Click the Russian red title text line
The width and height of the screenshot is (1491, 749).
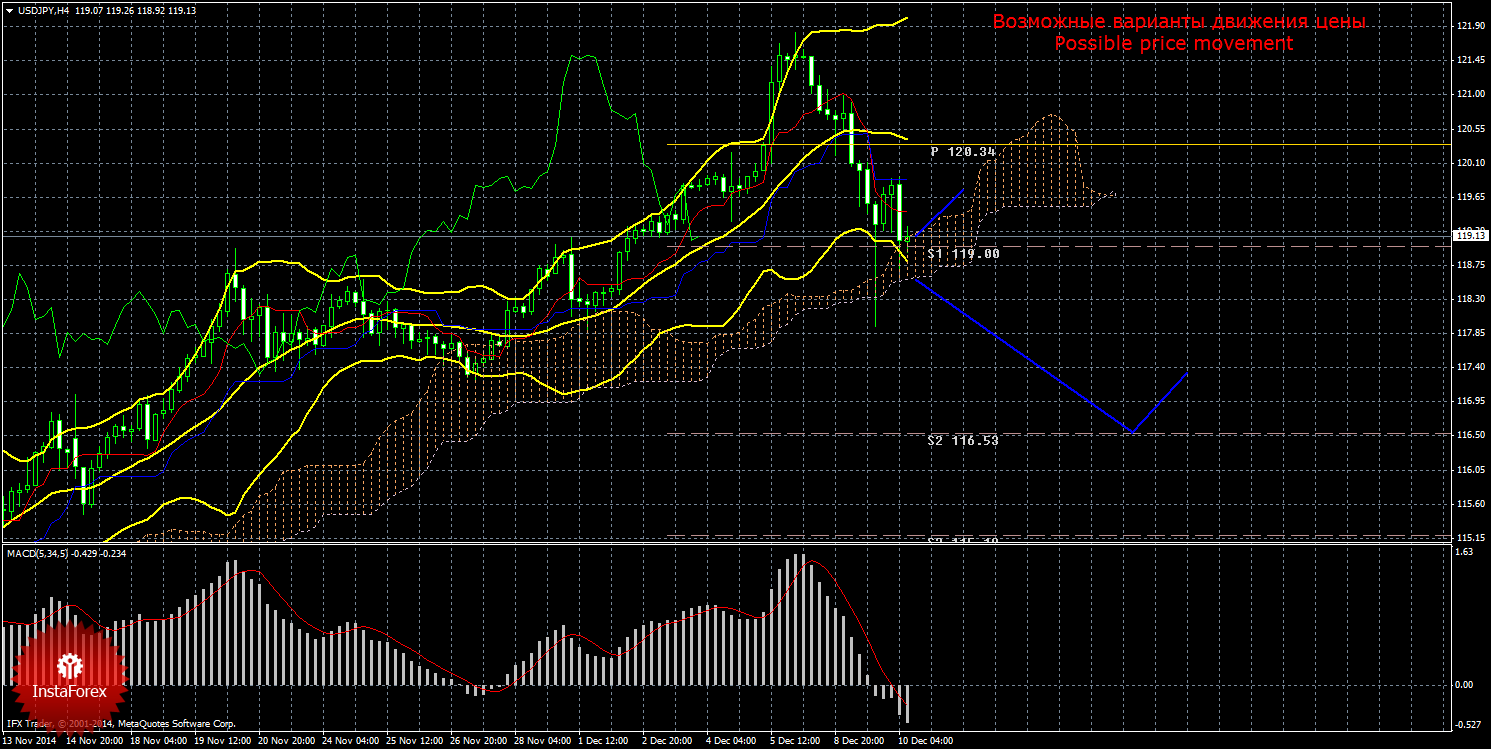tap(1178, 22)
